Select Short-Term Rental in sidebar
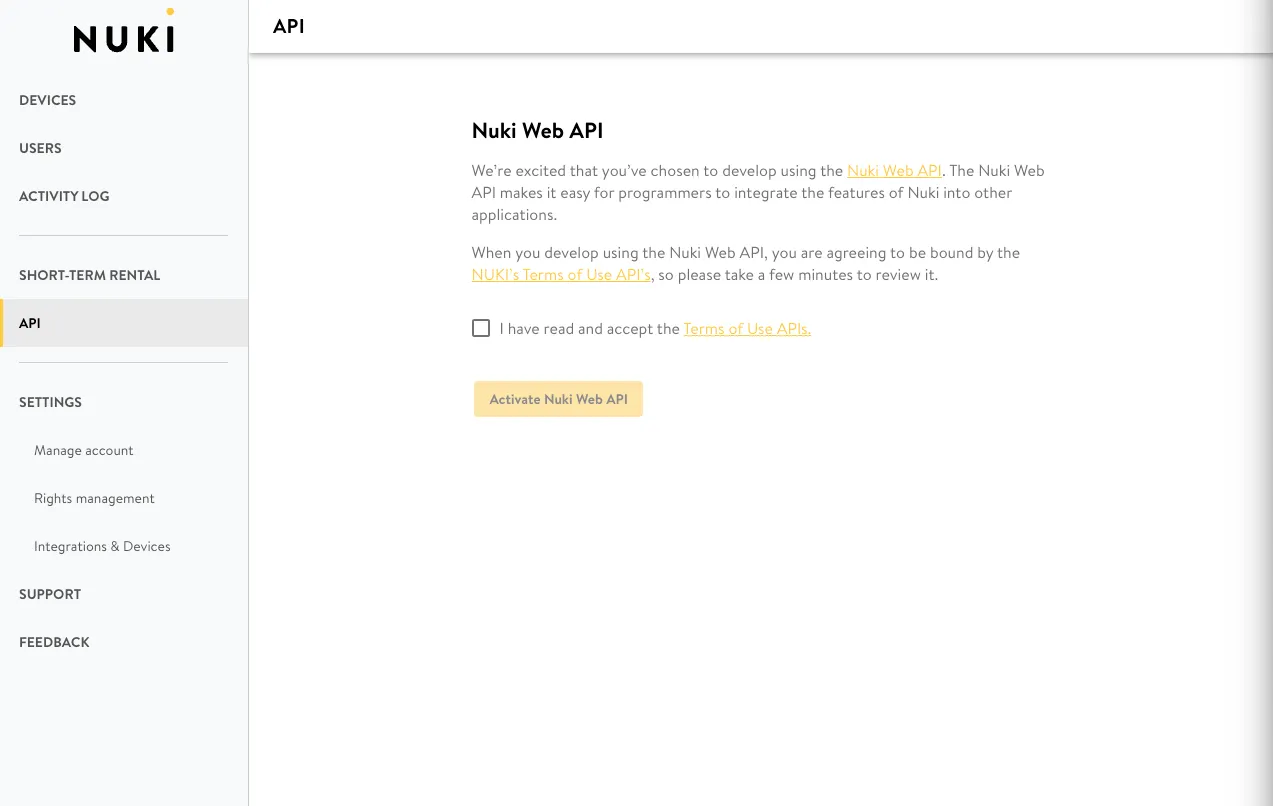Viewport: 1273px width, 806px height. pyautogui.click(x=90, y=275)
